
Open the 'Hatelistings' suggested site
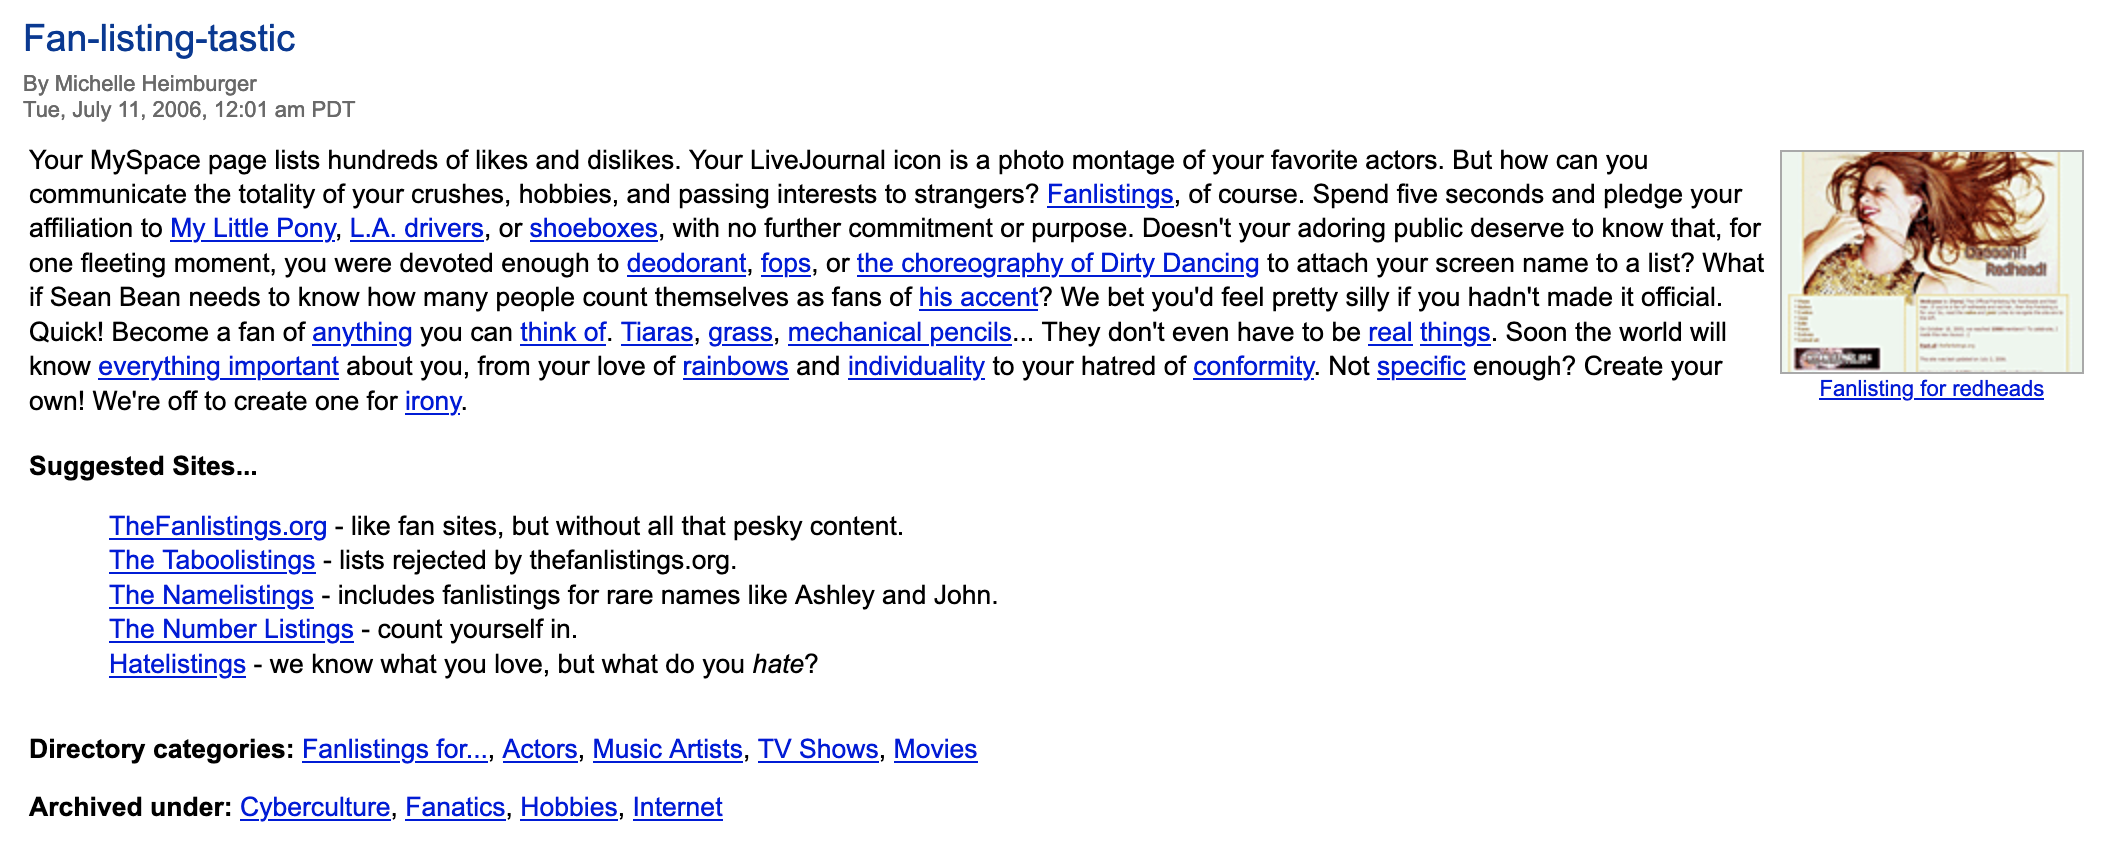177,664
